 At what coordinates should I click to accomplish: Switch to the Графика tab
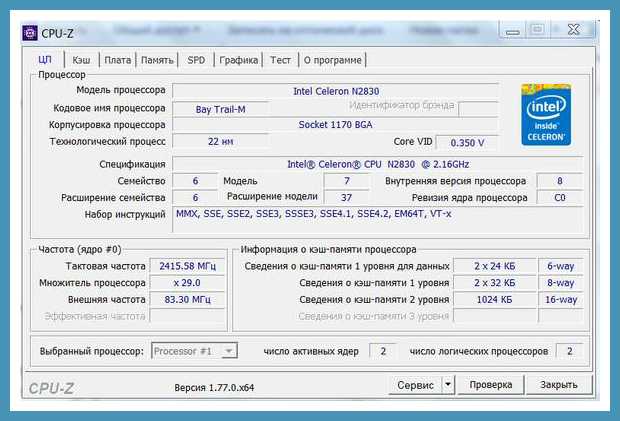click(238, 60)
